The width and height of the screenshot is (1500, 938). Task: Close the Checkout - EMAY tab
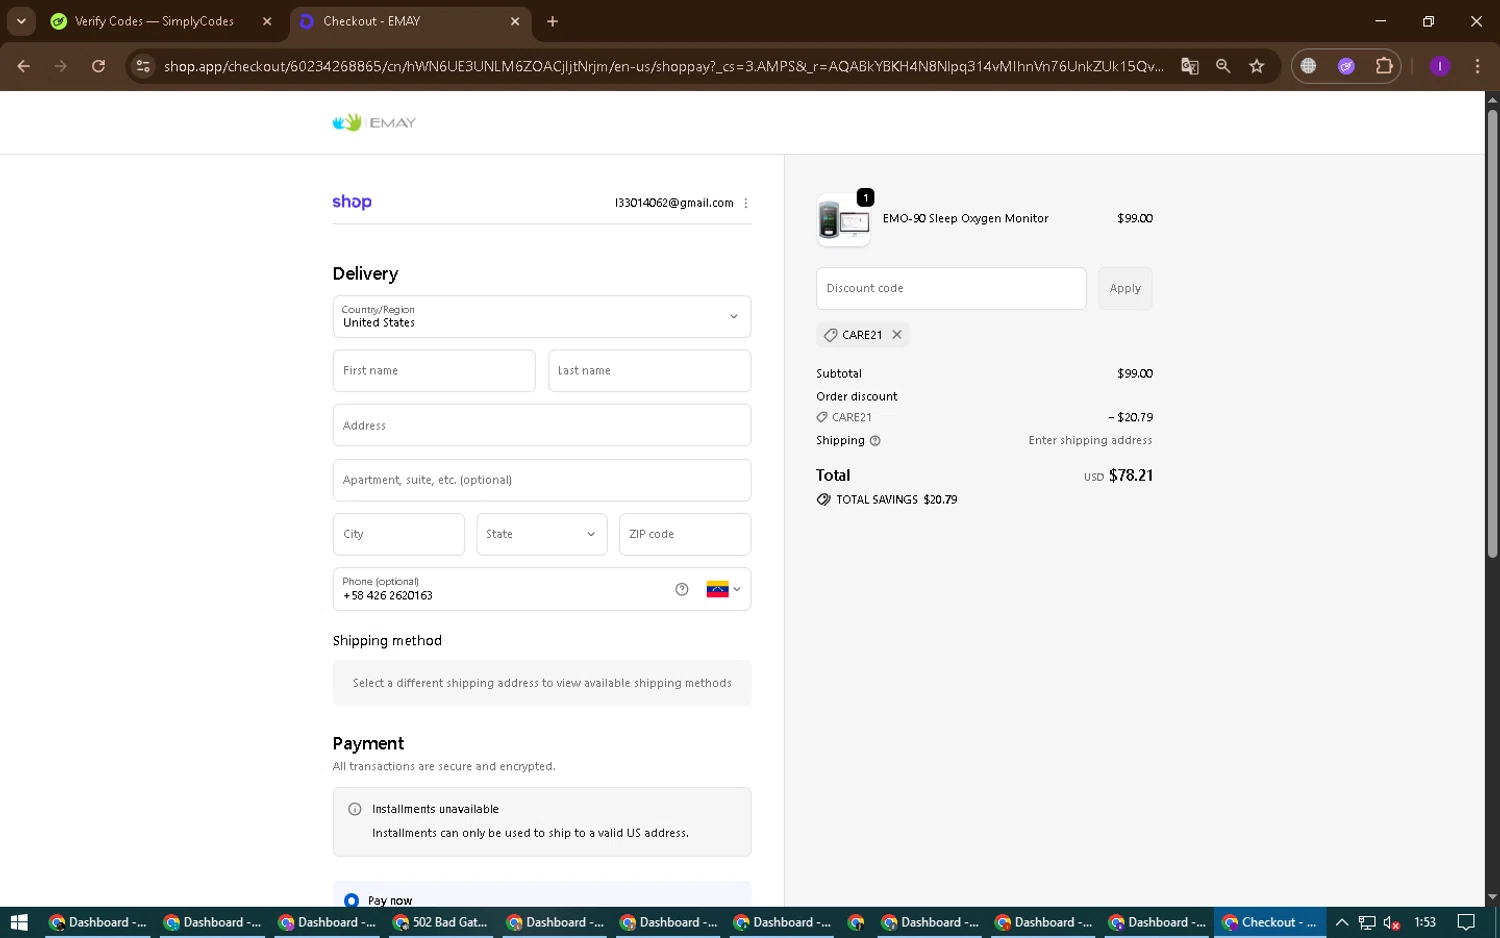515,21
